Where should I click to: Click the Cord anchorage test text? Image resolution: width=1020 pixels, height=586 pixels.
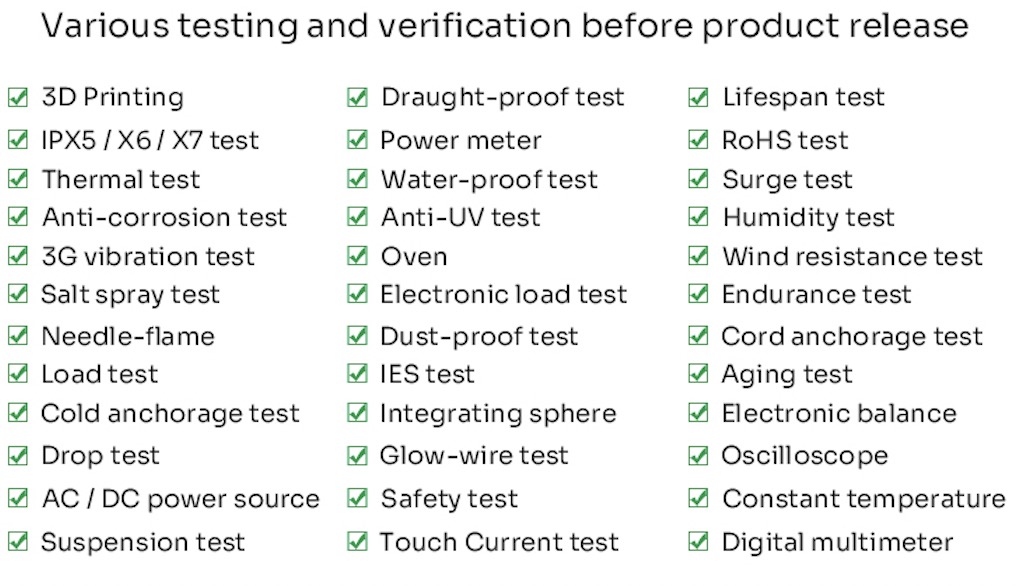click(x=852, y=337)
